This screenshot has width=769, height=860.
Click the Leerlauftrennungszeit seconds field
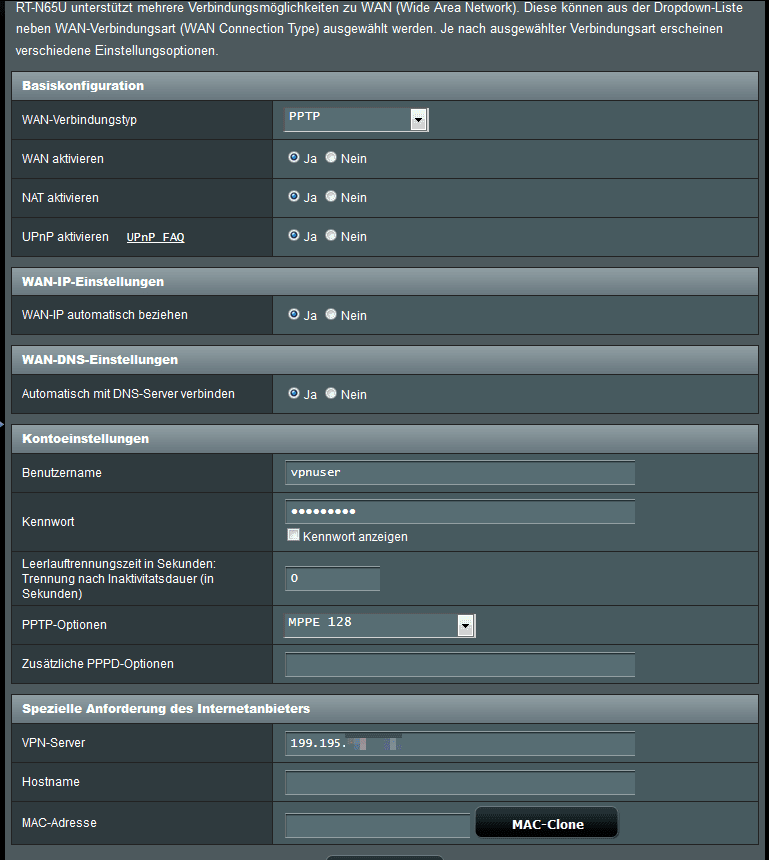click(x=332, y=579)
